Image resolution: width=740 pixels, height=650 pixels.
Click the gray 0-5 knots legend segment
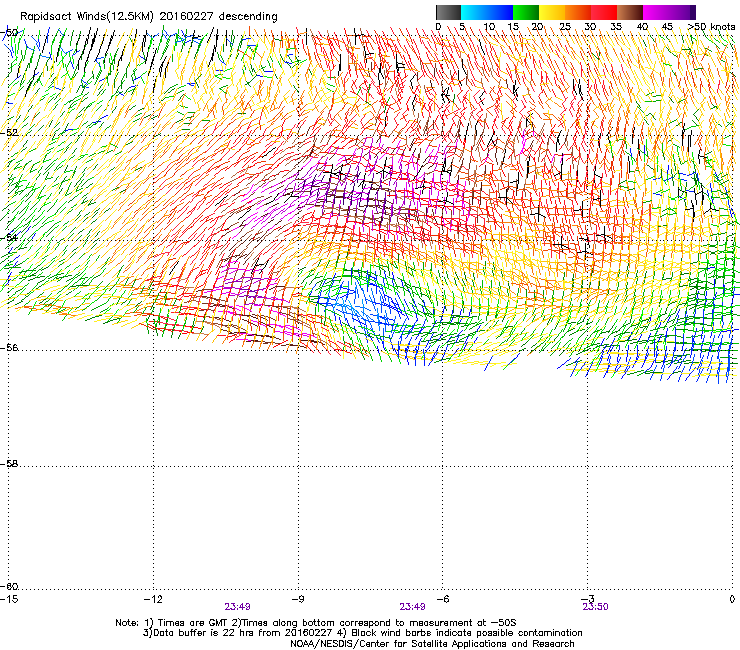click(x=448, y=12)
